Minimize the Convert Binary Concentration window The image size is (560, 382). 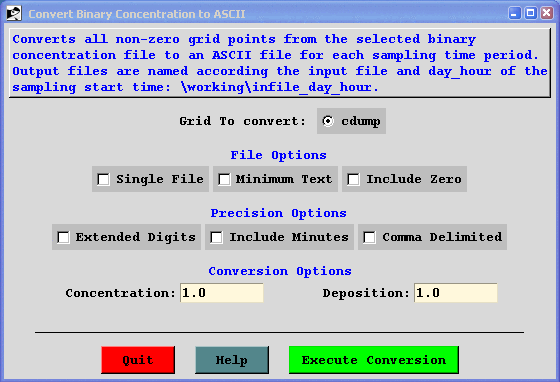pos(514,13)
